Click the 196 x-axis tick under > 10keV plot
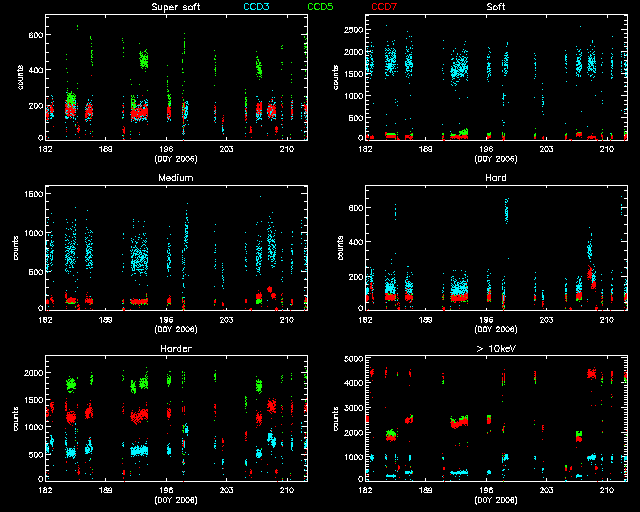Viewport: 640px width, 512px height. 486,490
